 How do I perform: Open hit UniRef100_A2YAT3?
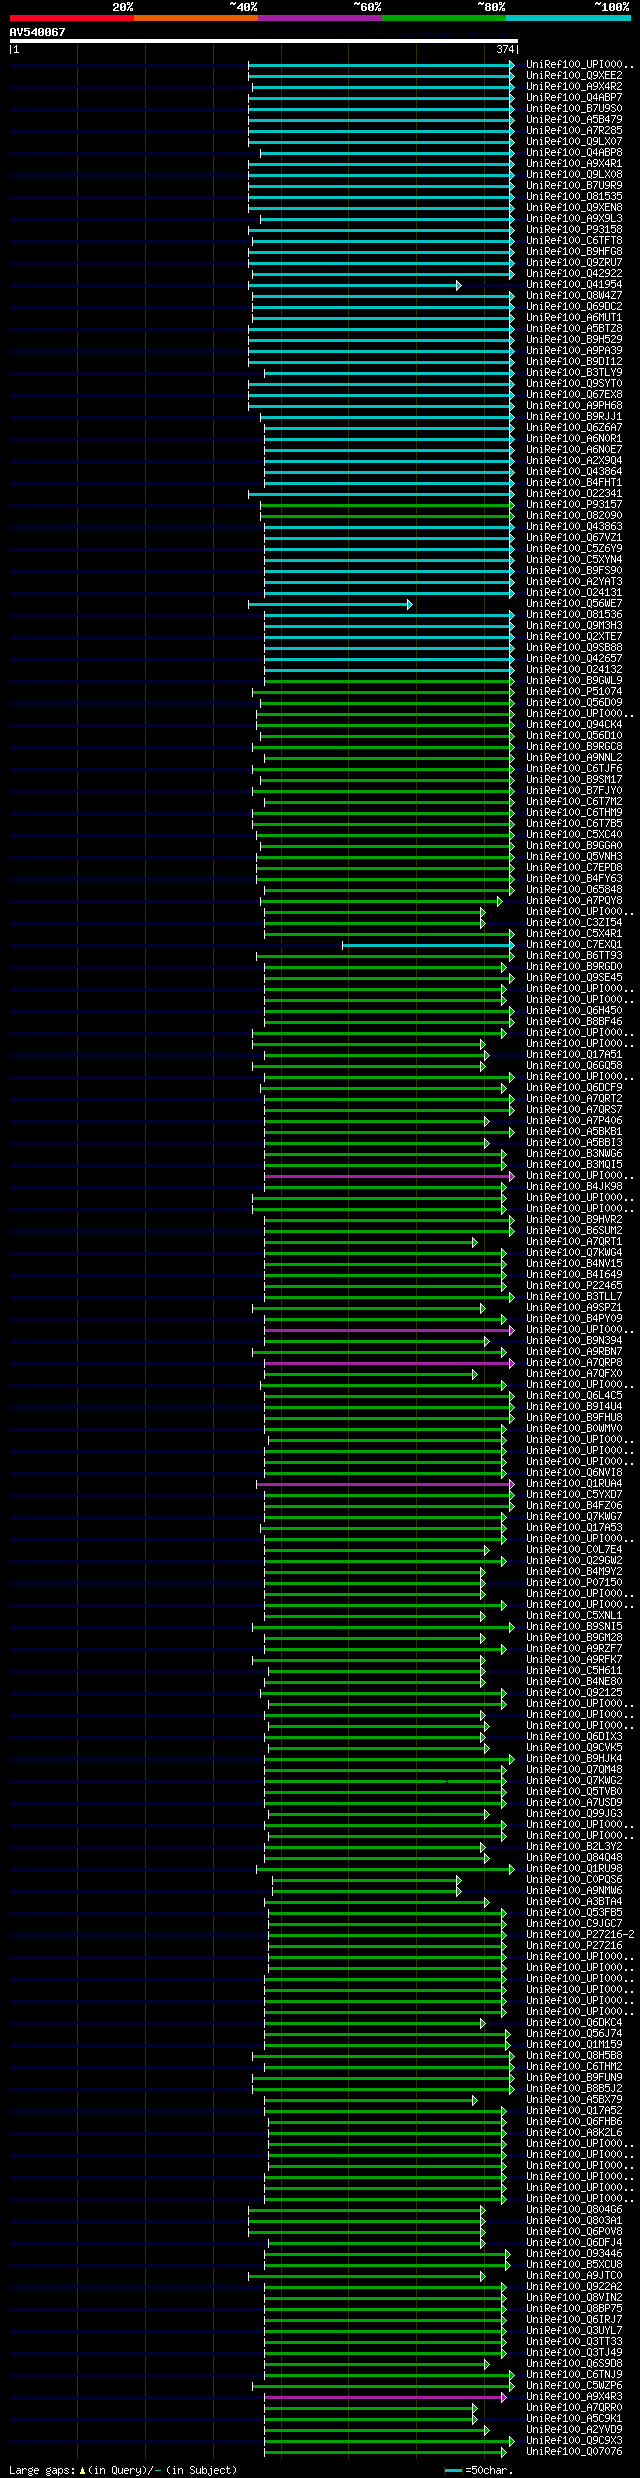[x=574, y=581]
